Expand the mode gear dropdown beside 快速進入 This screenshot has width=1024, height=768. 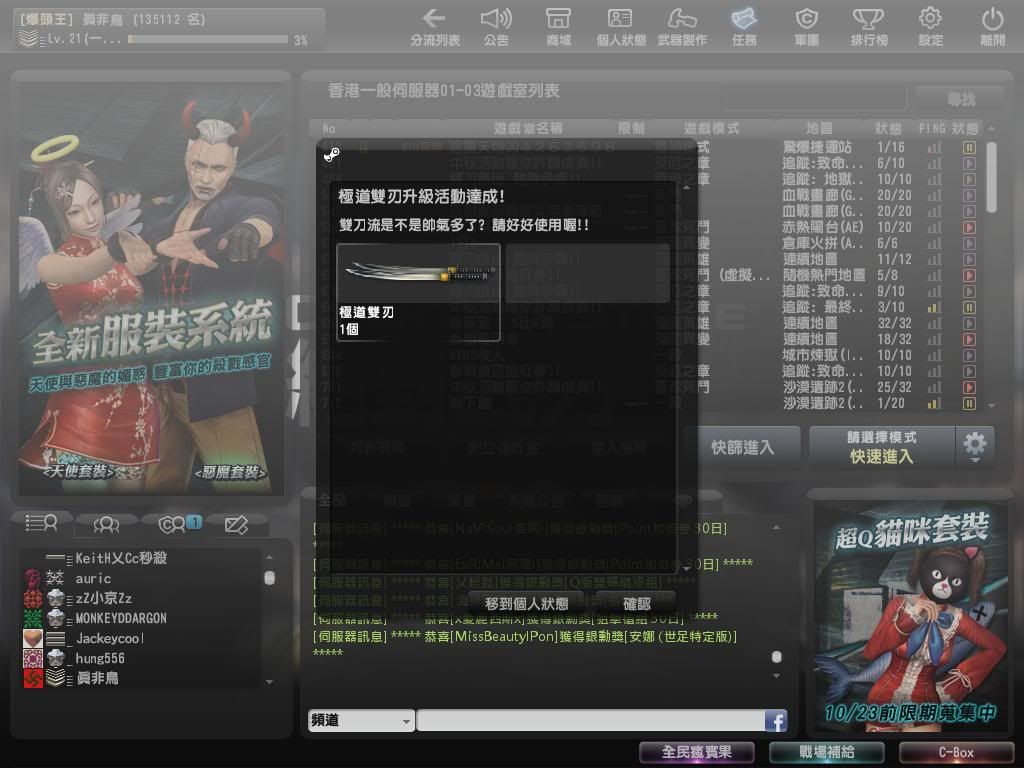[974, 446]
